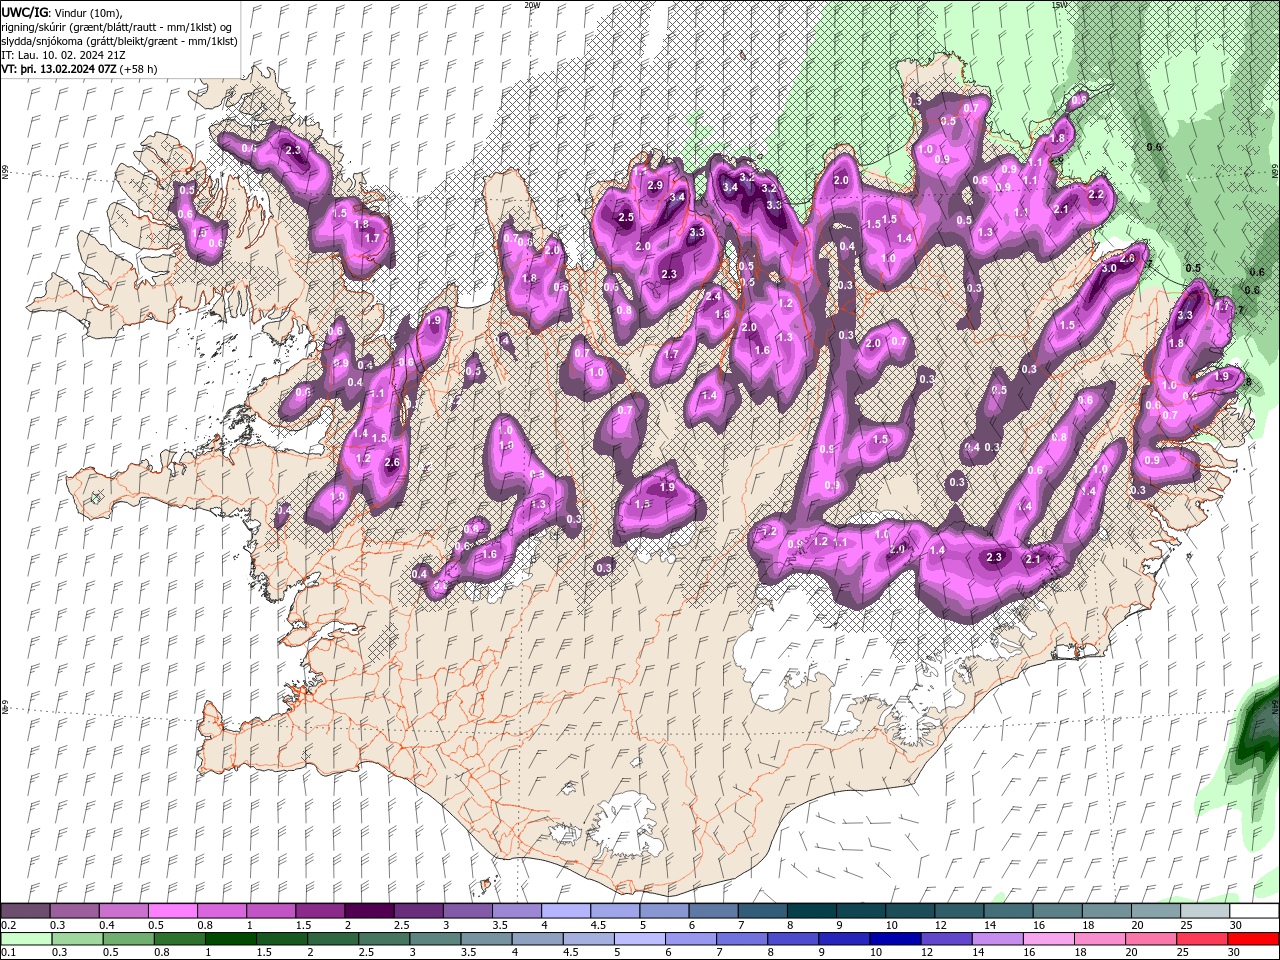Click the 'rigning/skúrir' legend description line
Viewport: 1280px width, 960px height.
116,27
